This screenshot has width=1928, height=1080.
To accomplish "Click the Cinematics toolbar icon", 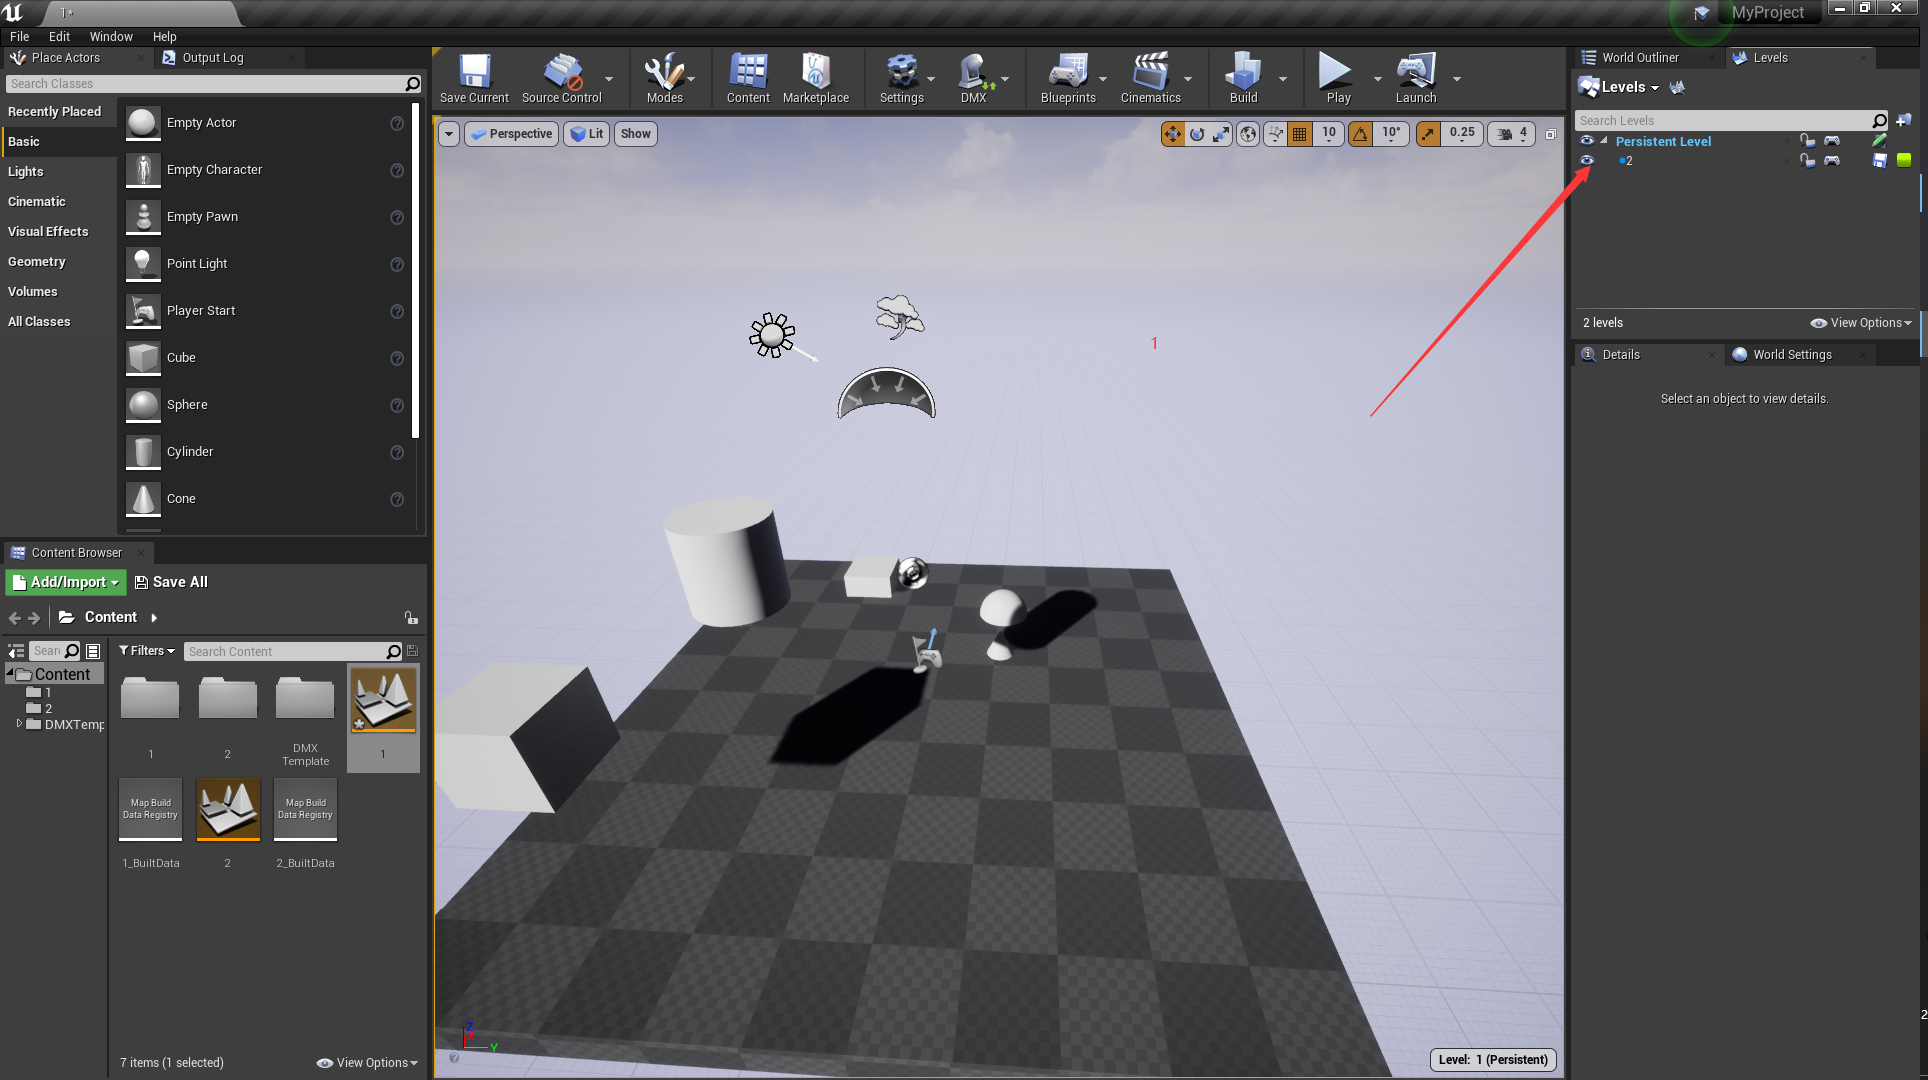I will click(1150, 78).
